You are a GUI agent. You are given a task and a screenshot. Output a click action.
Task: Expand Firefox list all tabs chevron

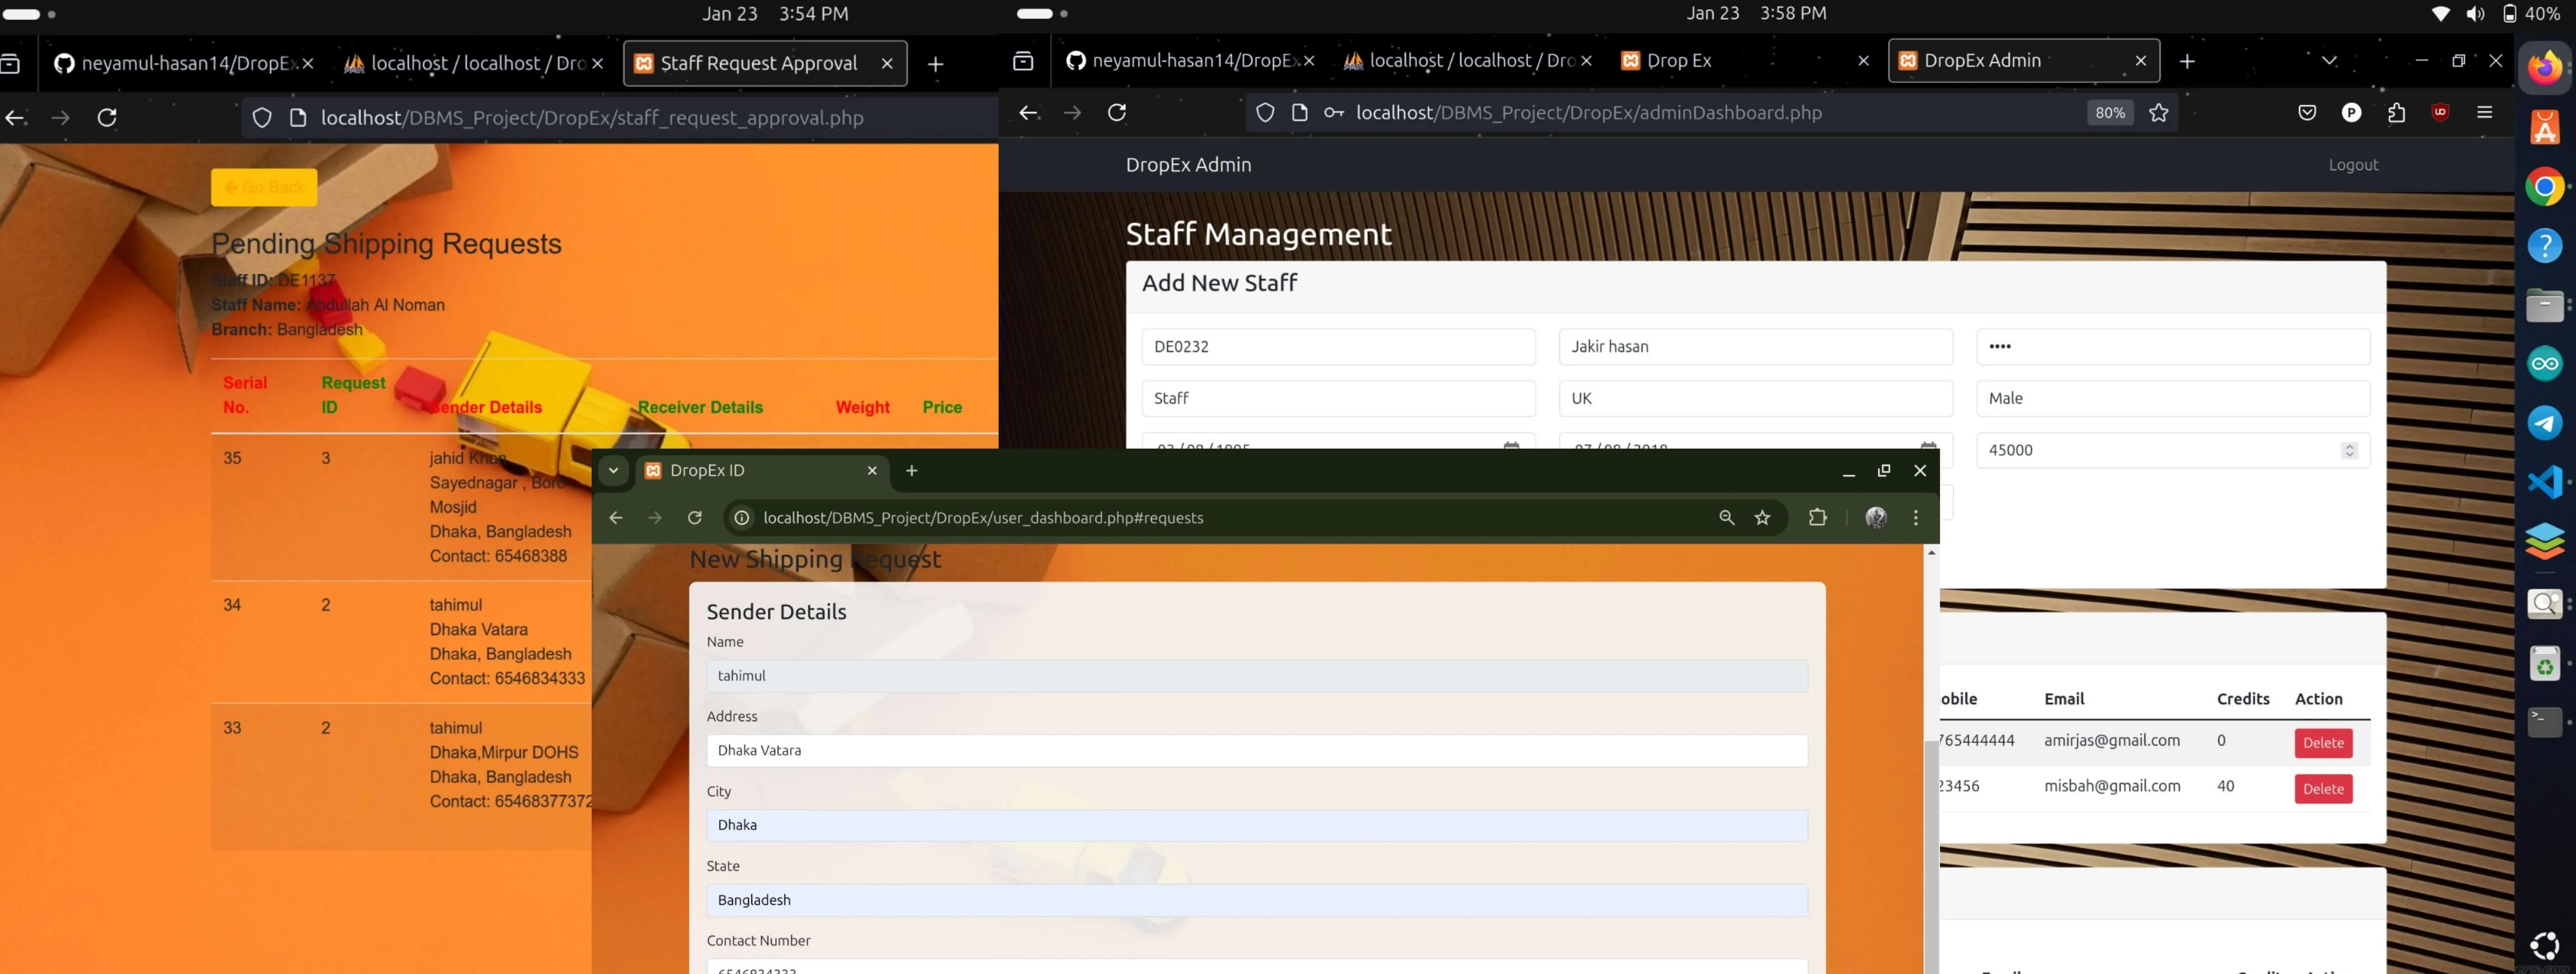(2329, 61)
